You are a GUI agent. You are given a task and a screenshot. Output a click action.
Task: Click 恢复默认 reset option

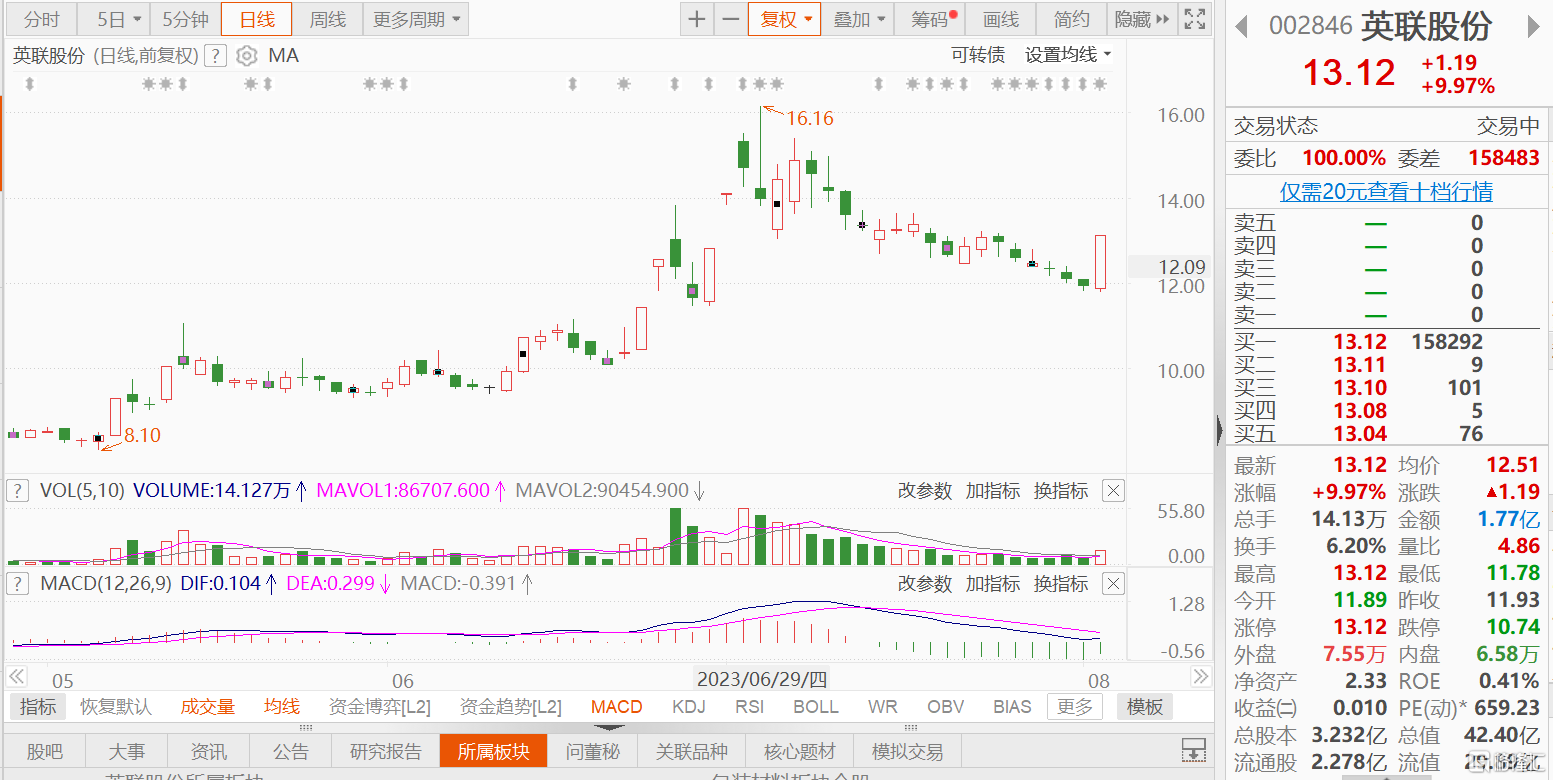tap(116, 707)
